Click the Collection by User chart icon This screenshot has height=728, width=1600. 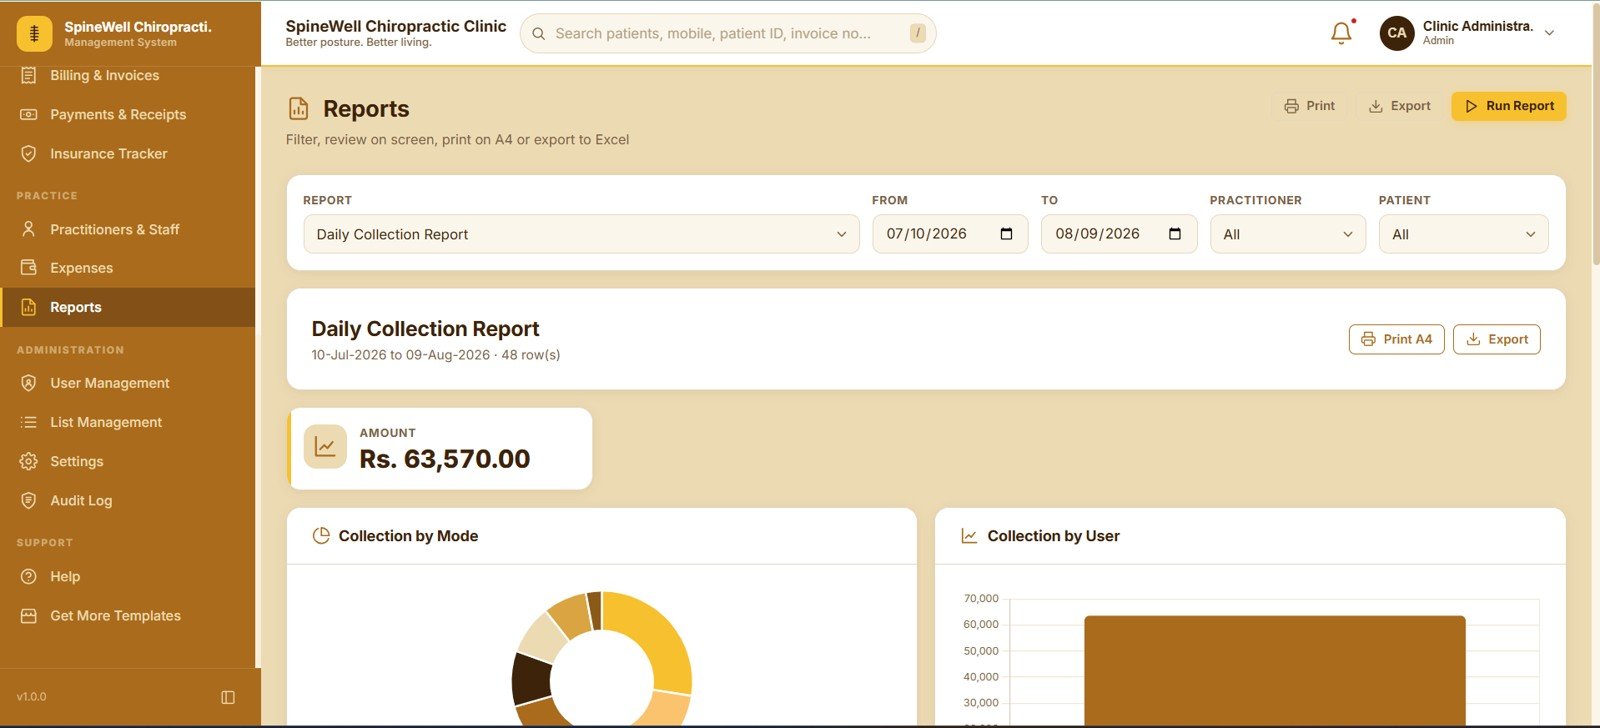(969, 536)
